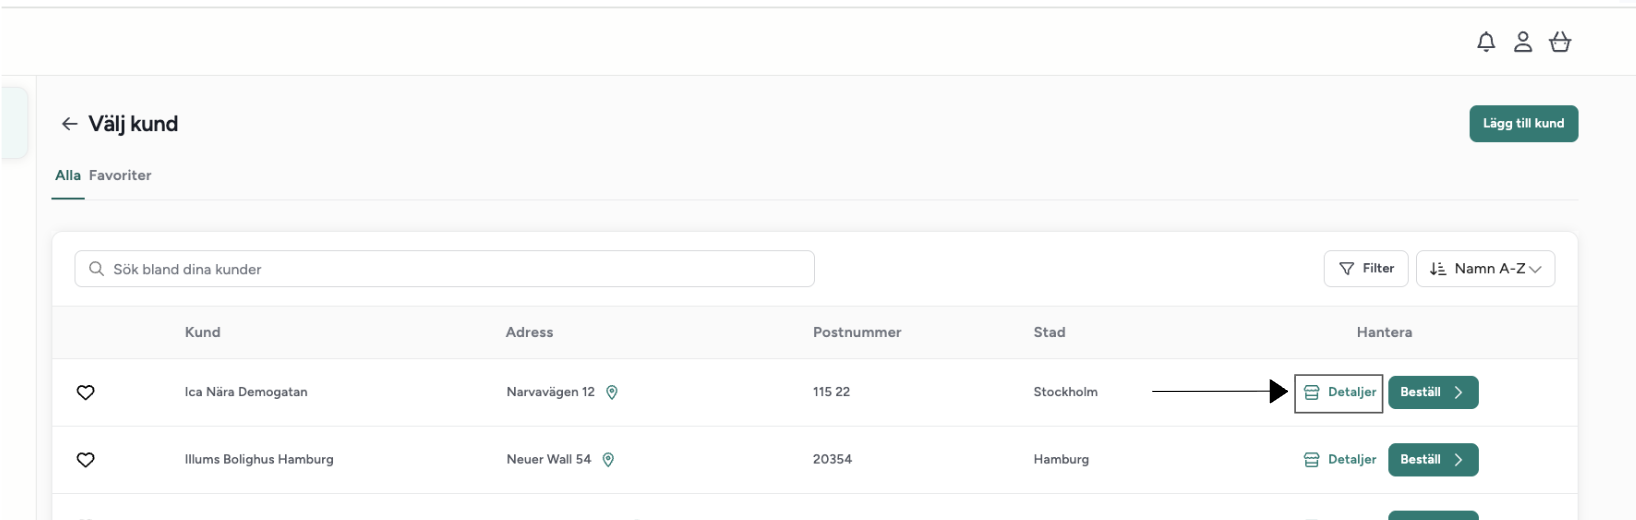Image resolution: width=1636 pixels, height=520 pixels.
Task: Click Beställ for Ica Nära Demogatan
Action: [1433, 392]
